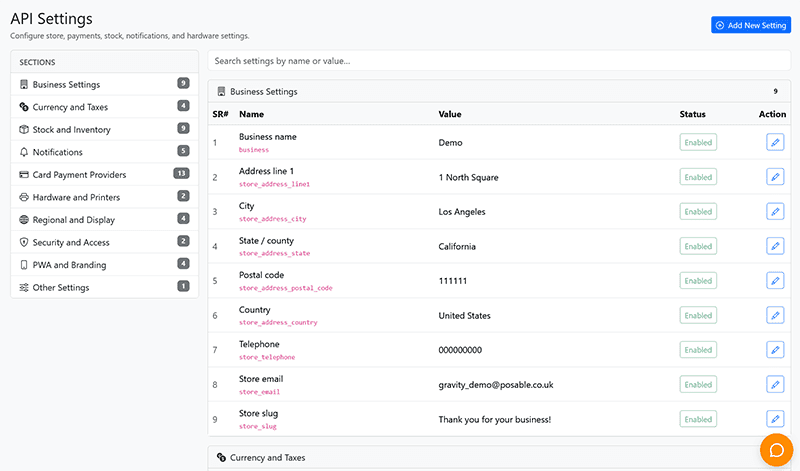Click the value 'Thank you for your business!'
800x471 pixels.
495,419
